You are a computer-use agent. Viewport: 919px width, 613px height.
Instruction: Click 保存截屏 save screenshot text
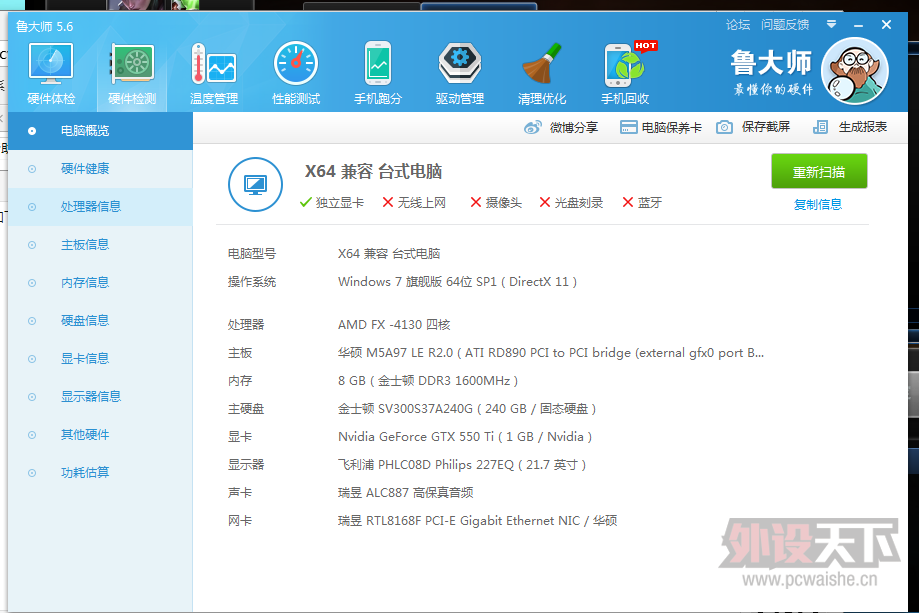coord(766,127)
